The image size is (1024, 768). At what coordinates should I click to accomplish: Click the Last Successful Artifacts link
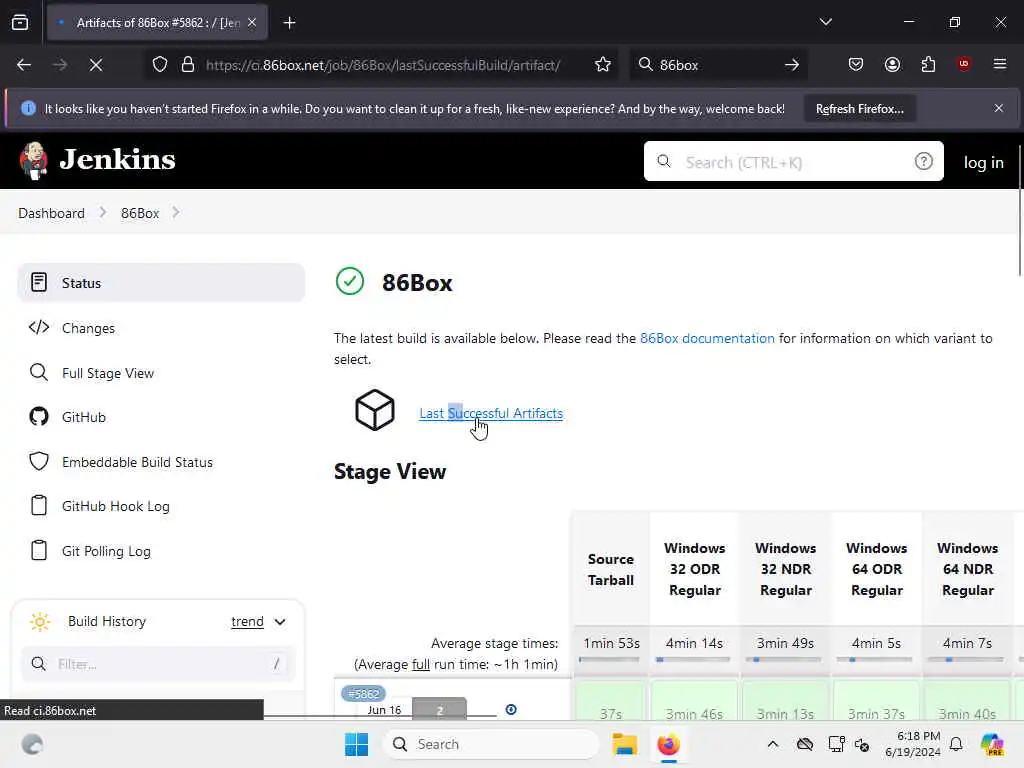[x=491, y=413]
